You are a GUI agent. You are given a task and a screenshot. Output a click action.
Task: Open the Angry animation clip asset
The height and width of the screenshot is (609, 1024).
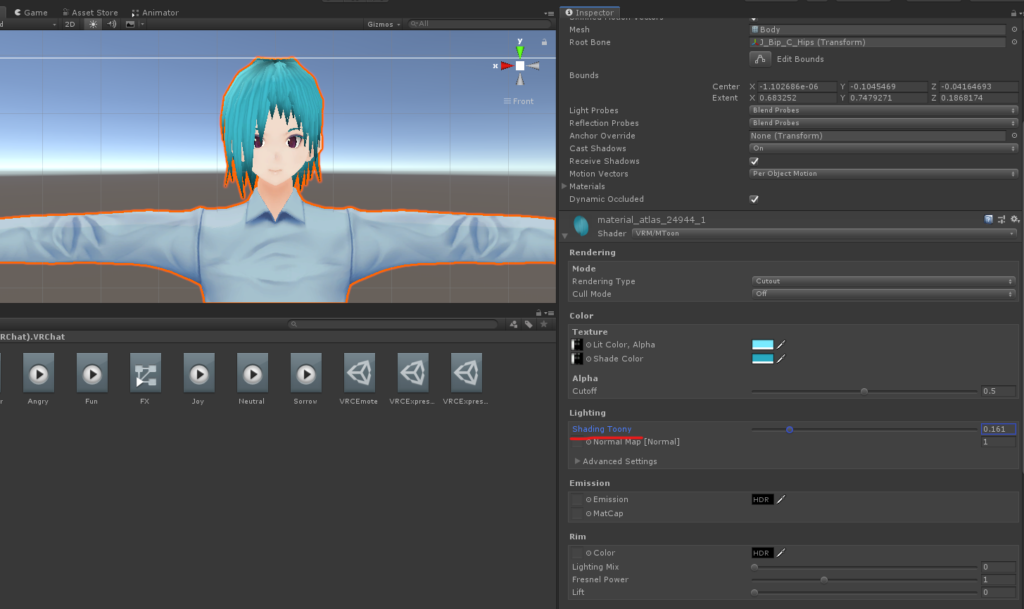(39, 373)
